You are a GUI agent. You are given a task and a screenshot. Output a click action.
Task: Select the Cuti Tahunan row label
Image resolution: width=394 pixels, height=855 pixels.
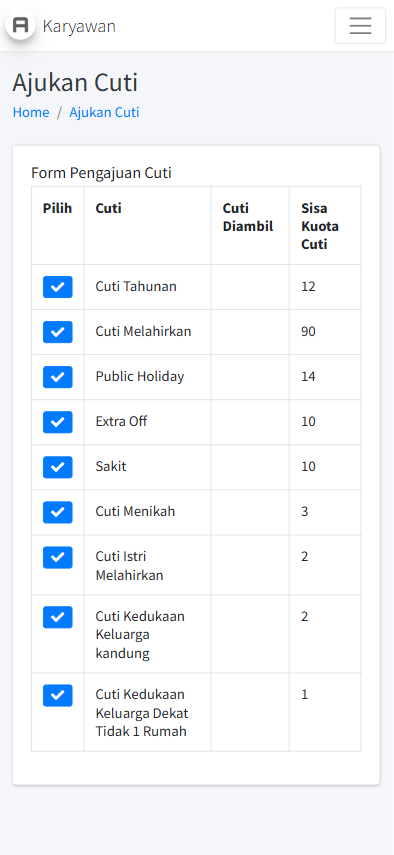(x=136, y=286)
